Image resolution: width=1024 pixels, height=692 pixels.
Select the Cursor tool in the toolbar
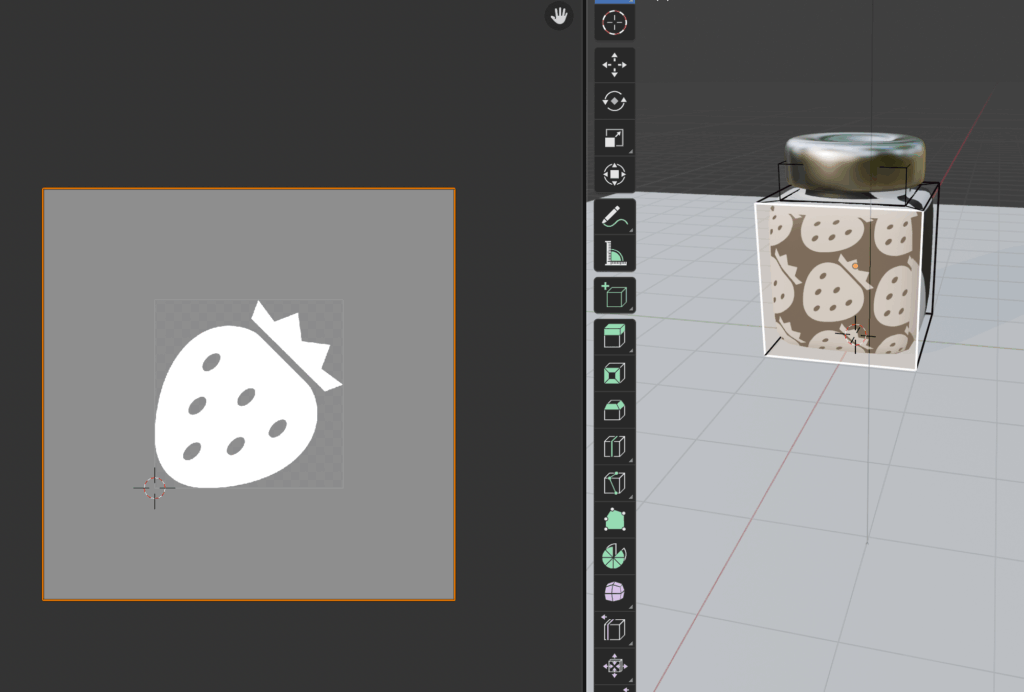click(614, 22)
